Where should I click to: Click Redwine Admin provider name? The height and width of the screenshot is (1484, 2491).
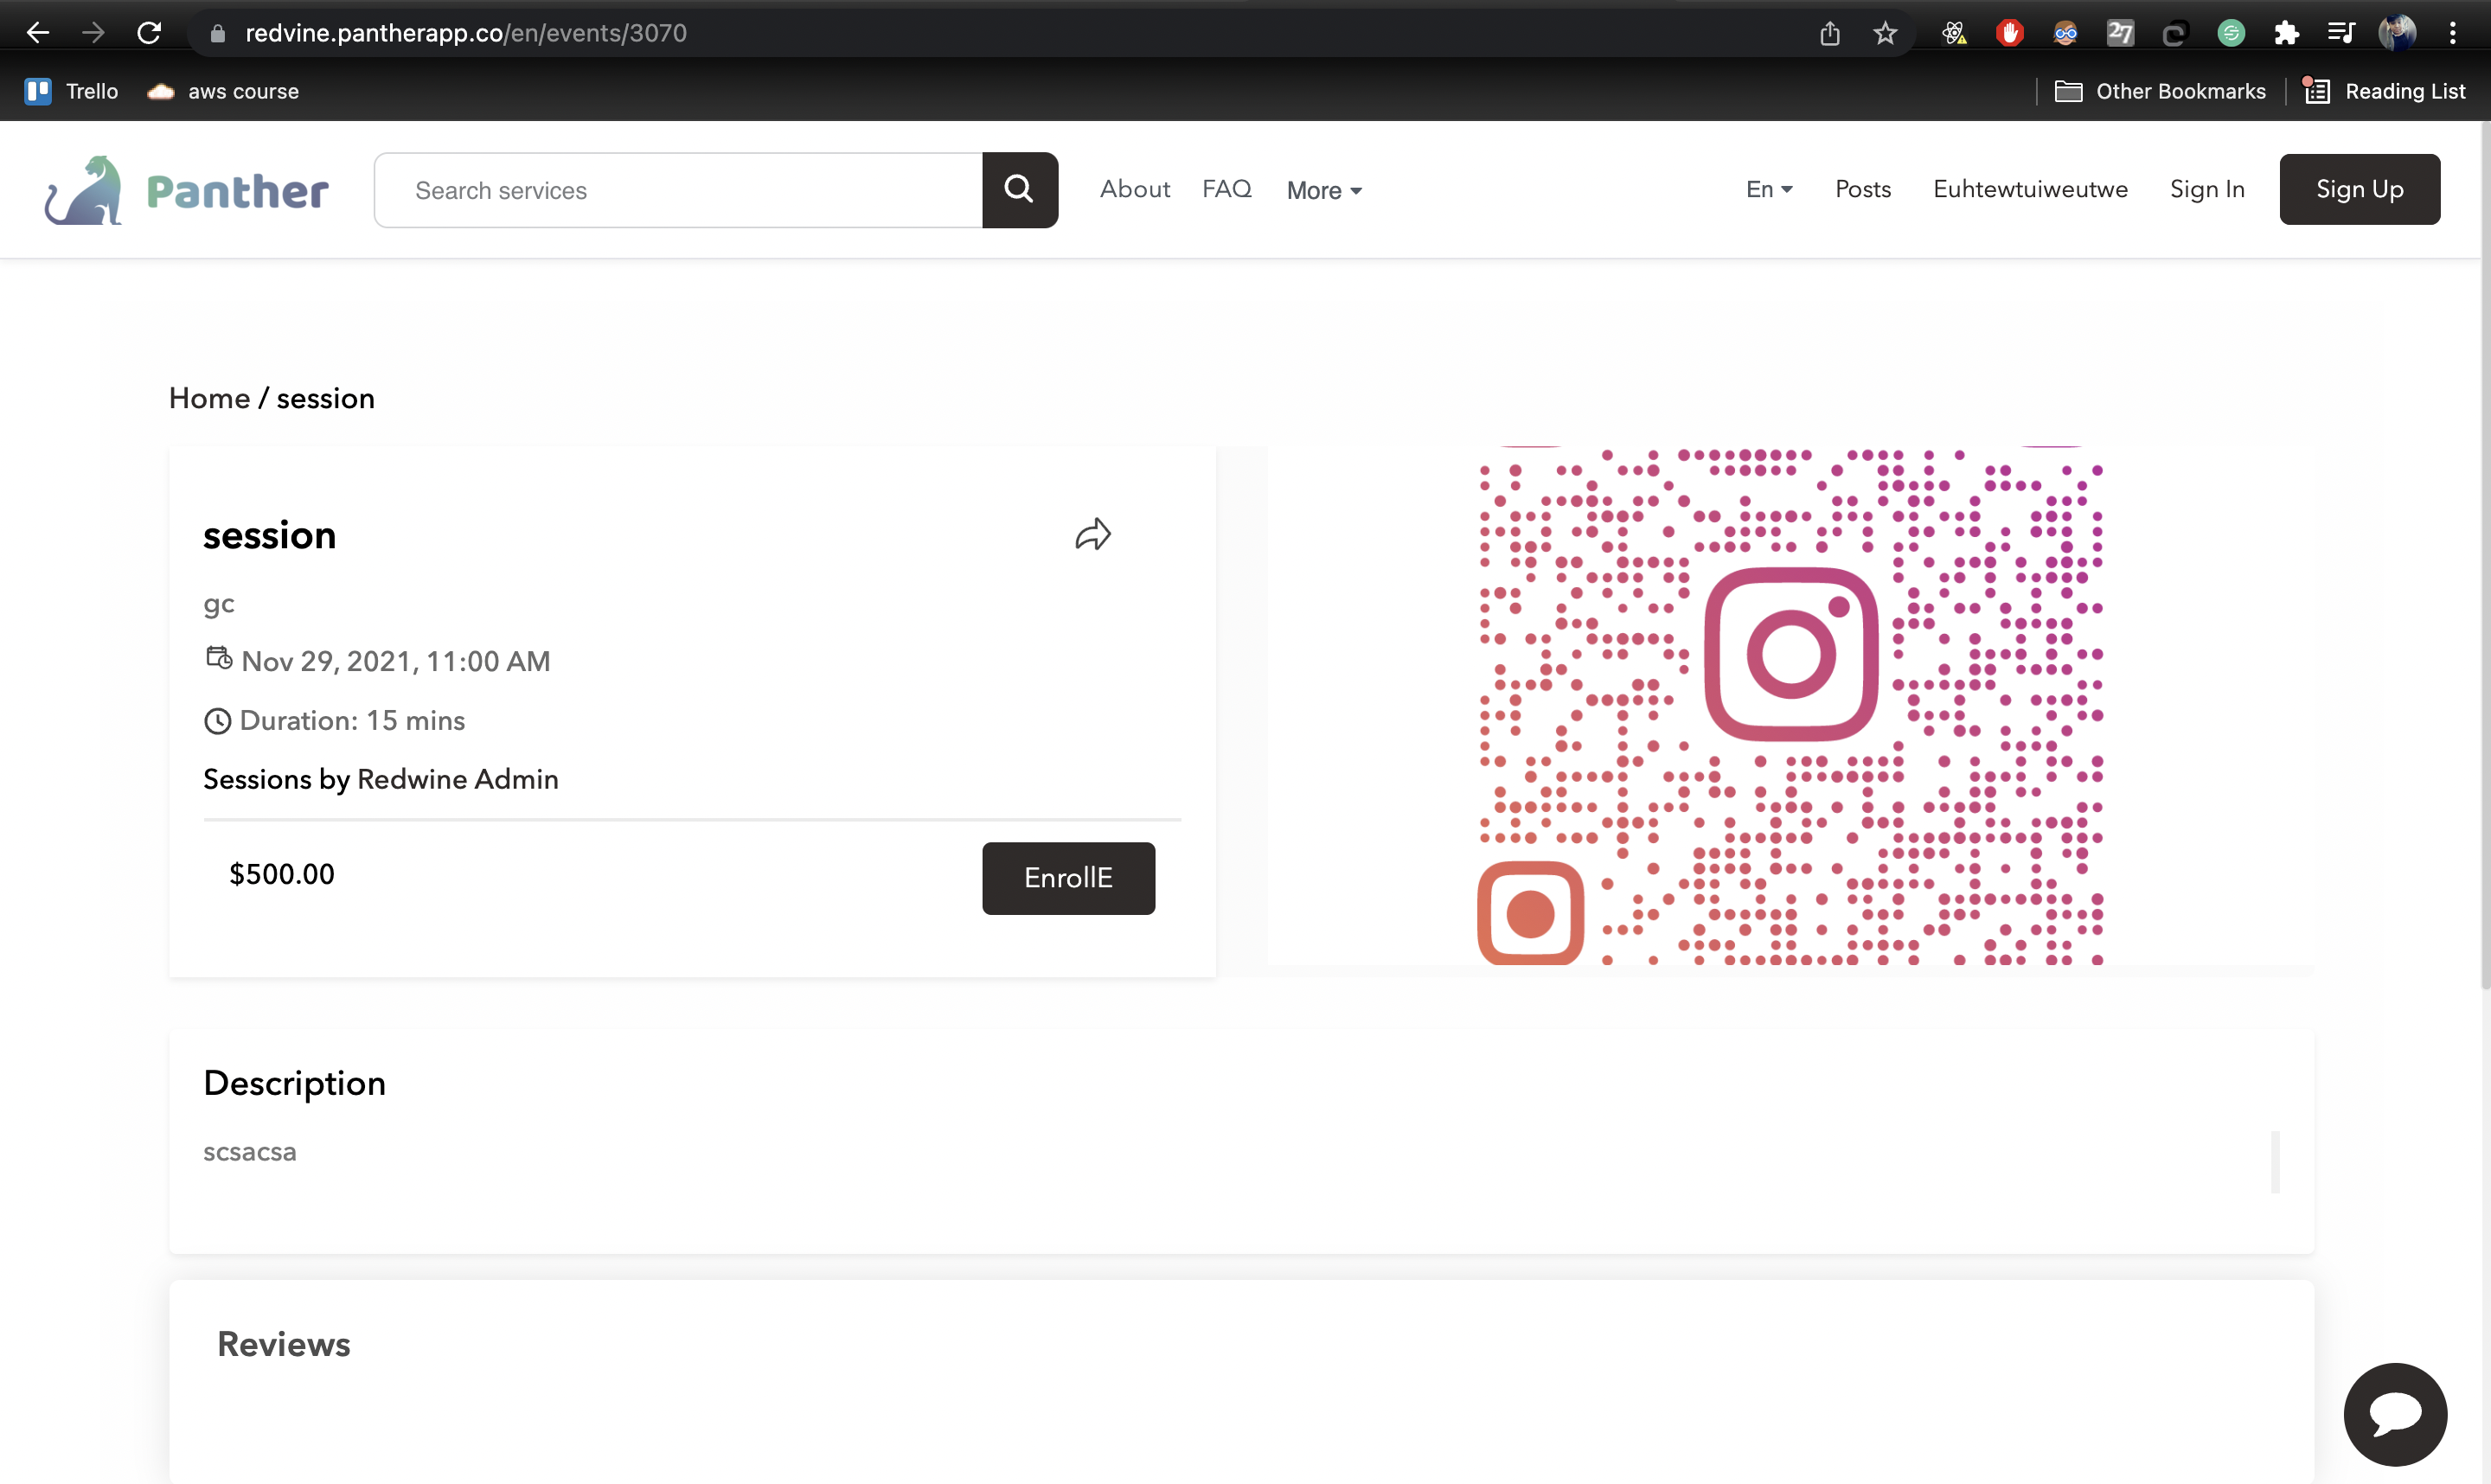coord(458,779)
